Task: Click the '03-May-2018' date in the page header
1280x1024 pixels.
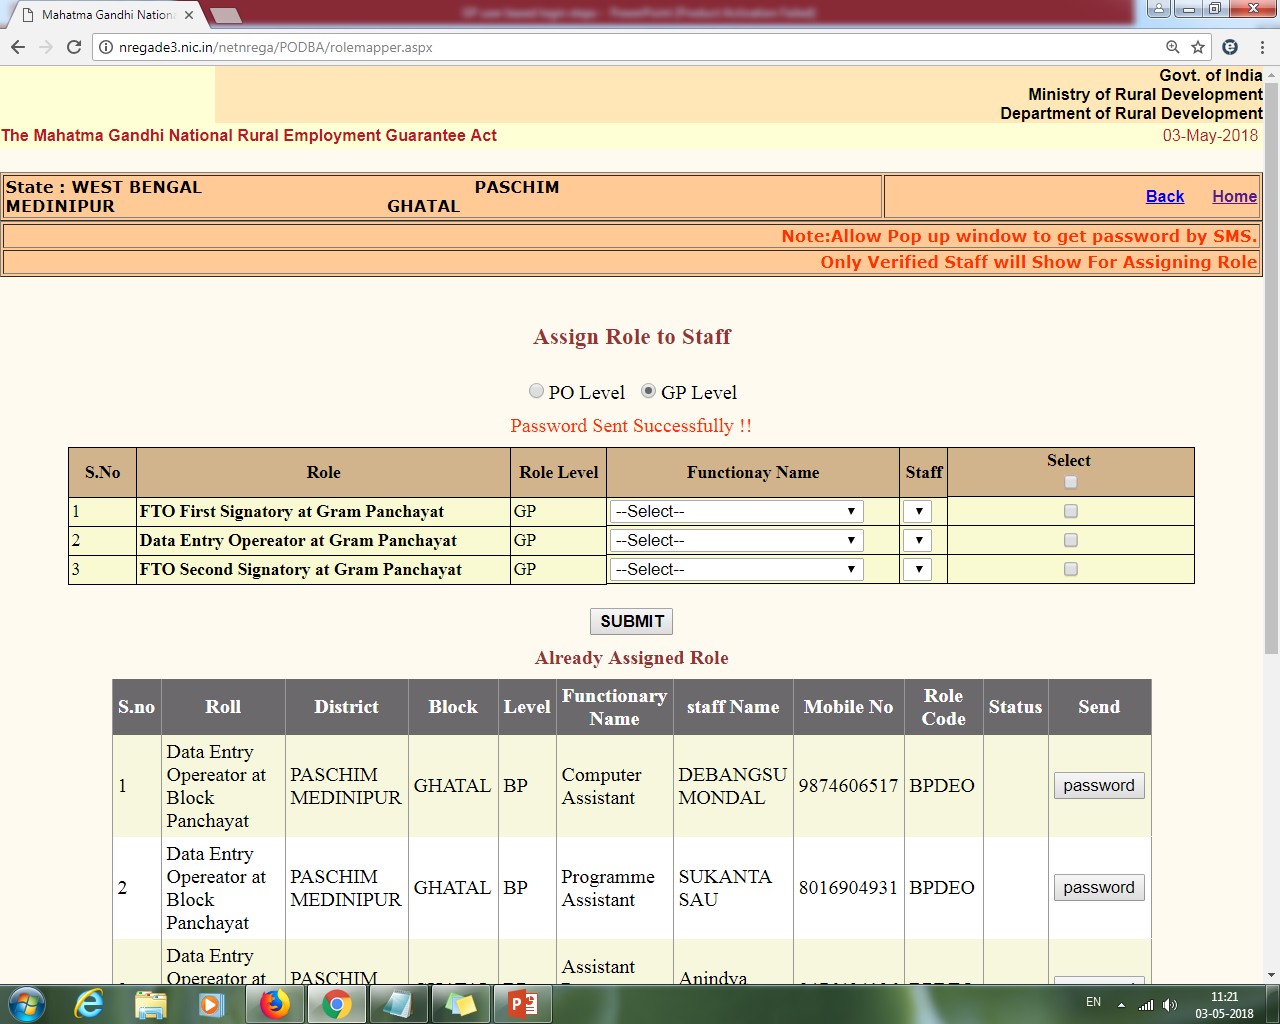Action: (1210, 136)
